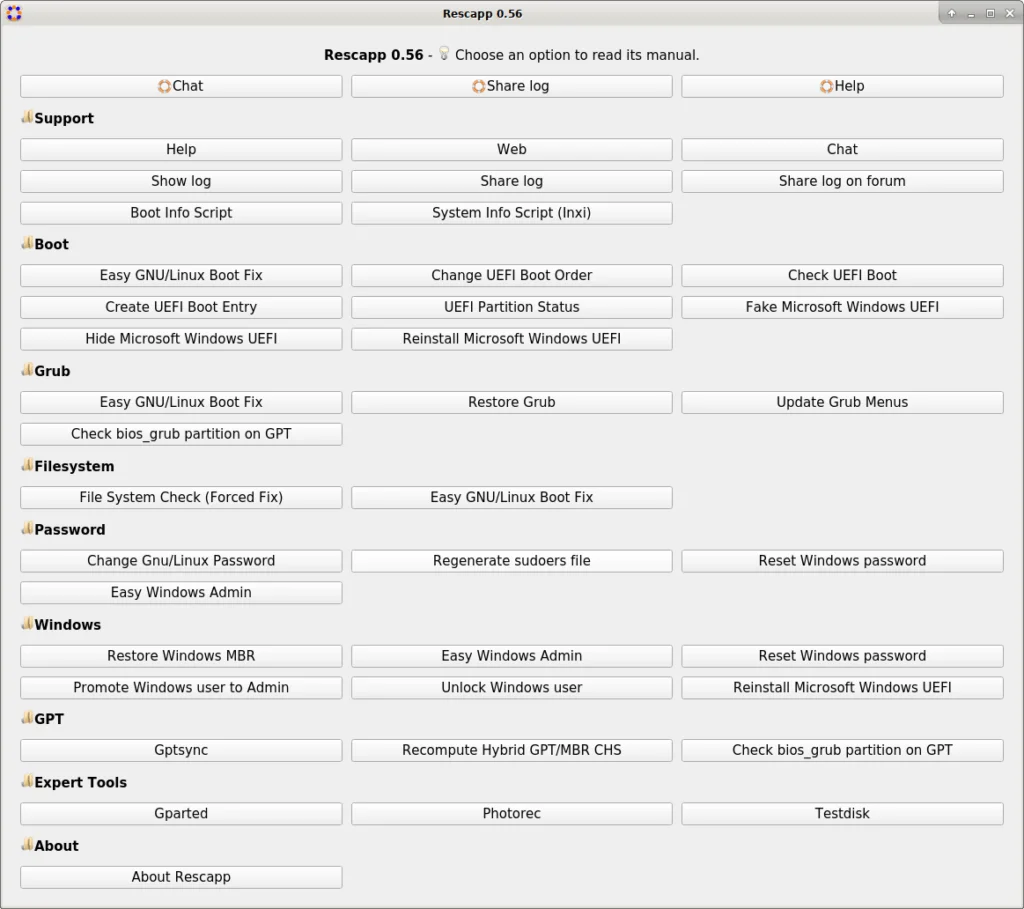Screen dimensions: 1024x909
Task: Choose File System Check (Forced Fix)
Action: click(x=181, y=498)
